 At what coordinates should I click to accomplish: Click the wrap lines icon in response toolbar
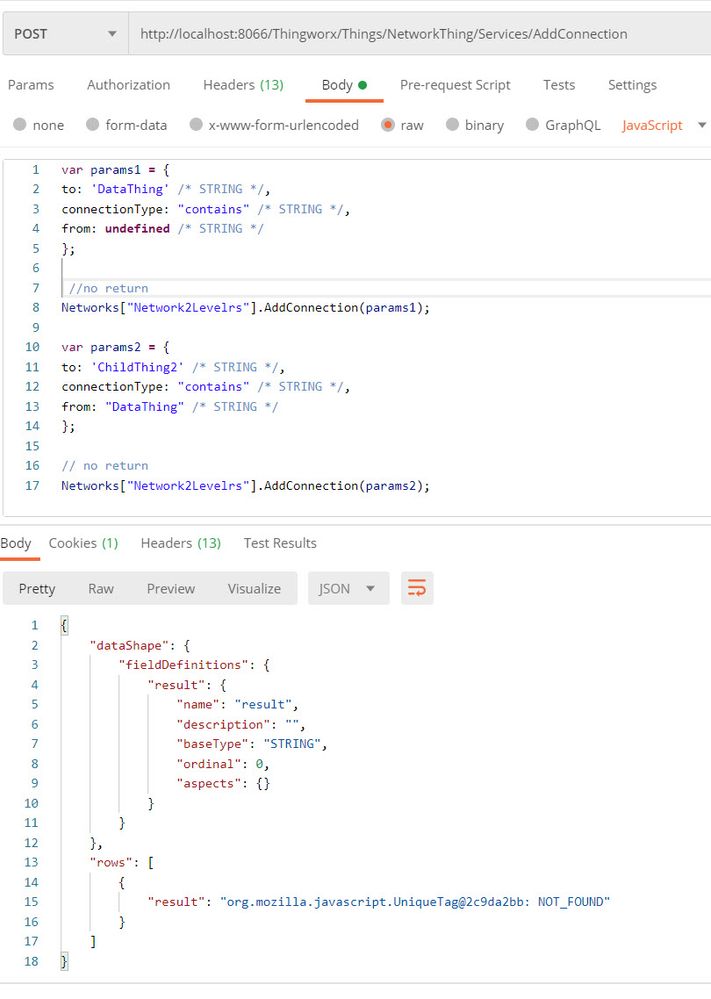pos(417,589)
